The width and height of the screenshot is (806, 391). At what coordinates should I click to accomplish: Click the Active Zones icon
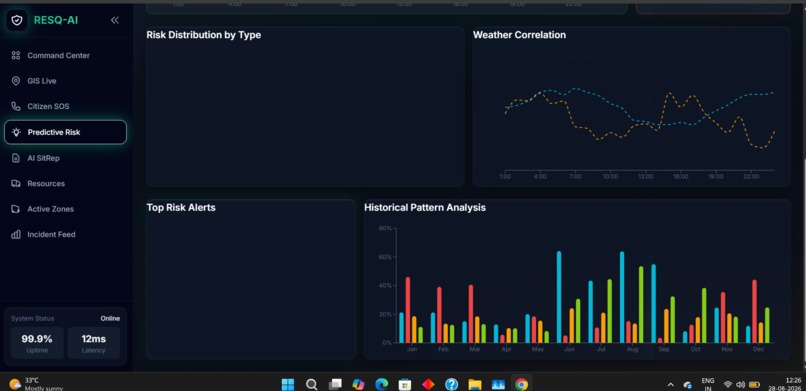pyautogui.click(x=16, y=209)
